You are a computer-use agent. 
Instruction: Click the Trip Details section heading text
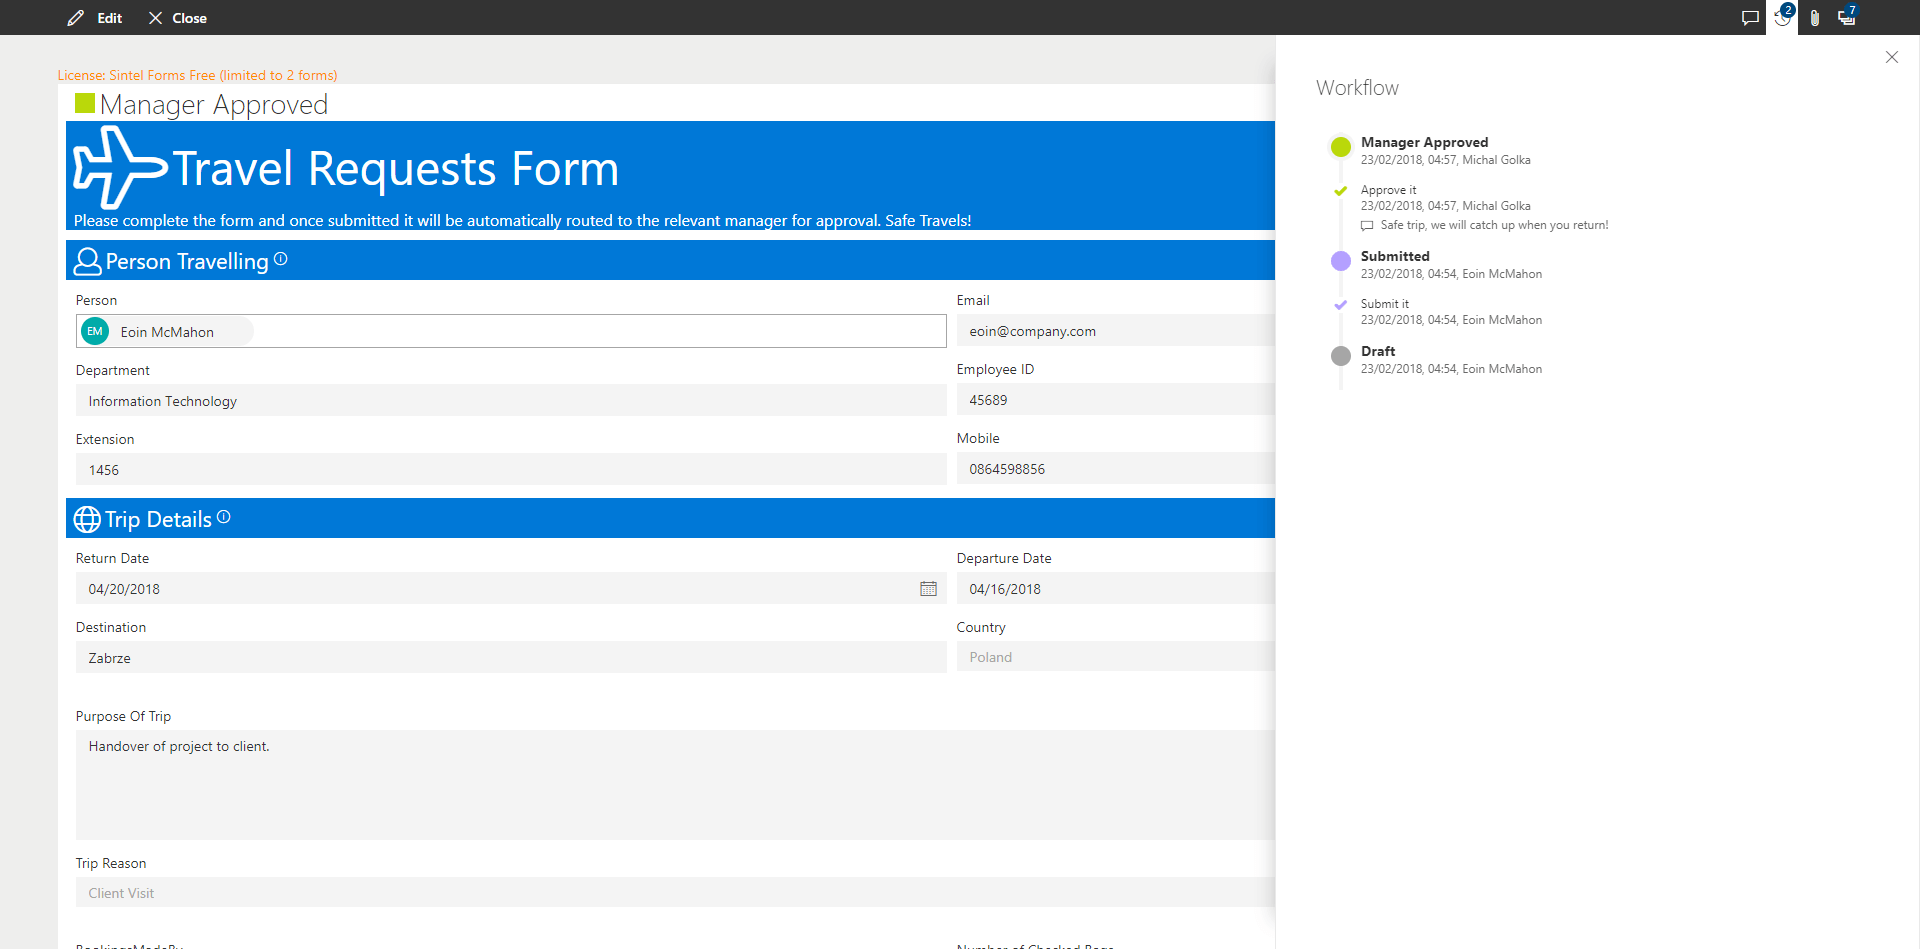pyautogui.click(x=158, y=519)
